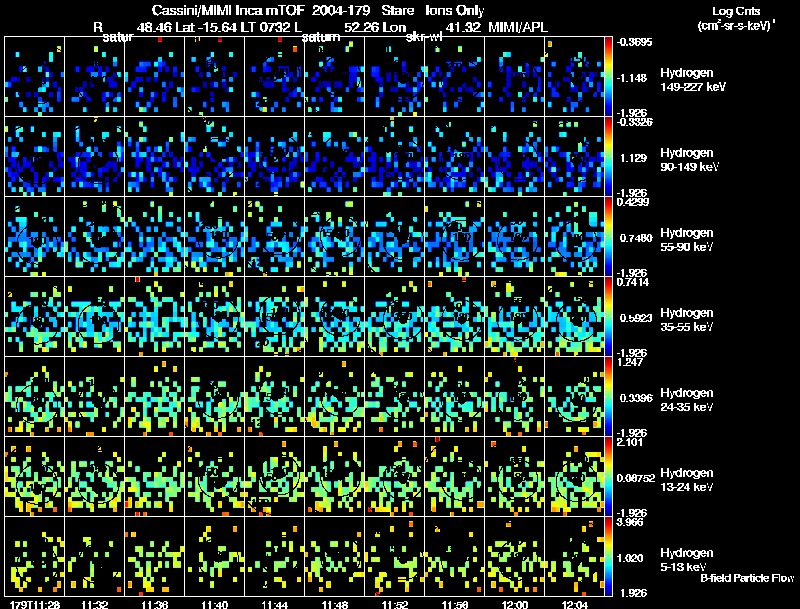The height and width of the screenshot is (609, 800).
Task: Click the 'Stare' word in the header
Action: 397,10
